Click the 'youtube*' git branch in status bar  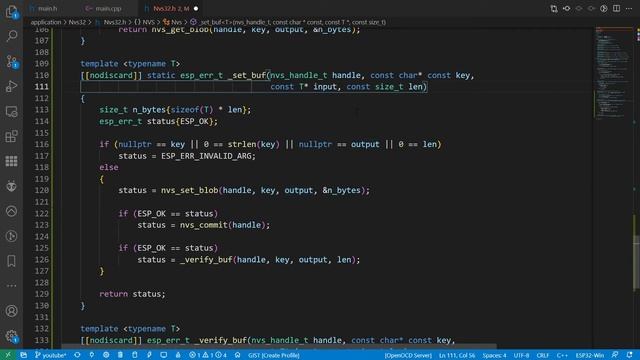[51, 355]
